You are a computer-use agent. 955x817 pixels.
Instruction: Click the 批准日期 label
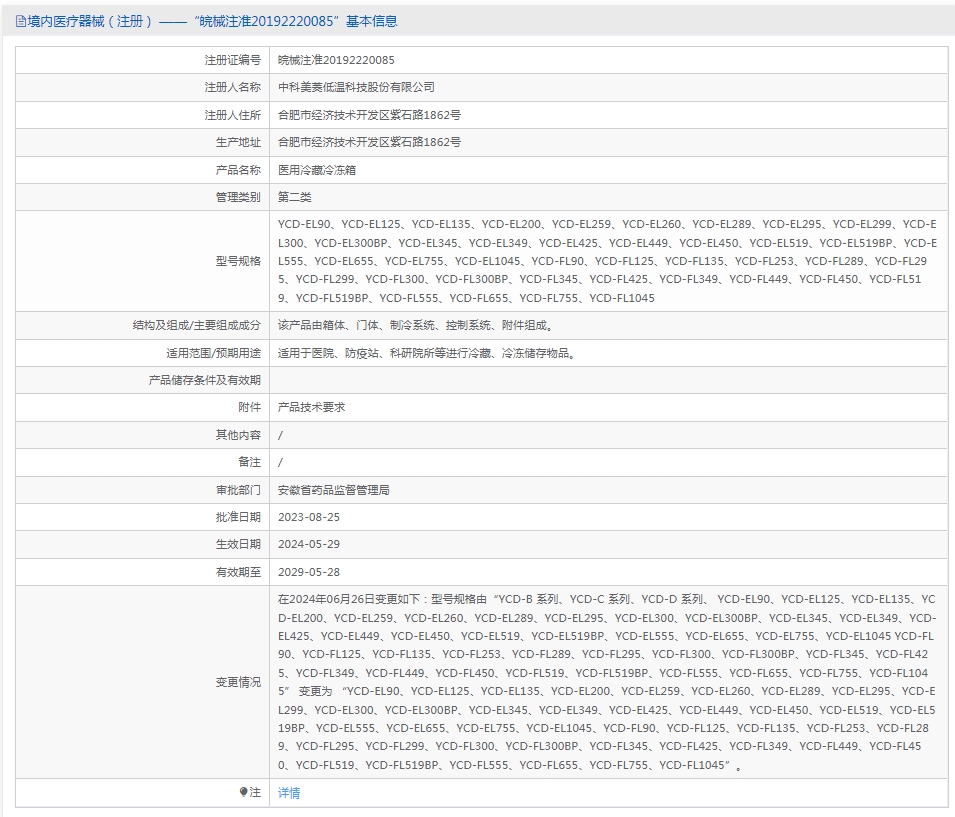238,517
